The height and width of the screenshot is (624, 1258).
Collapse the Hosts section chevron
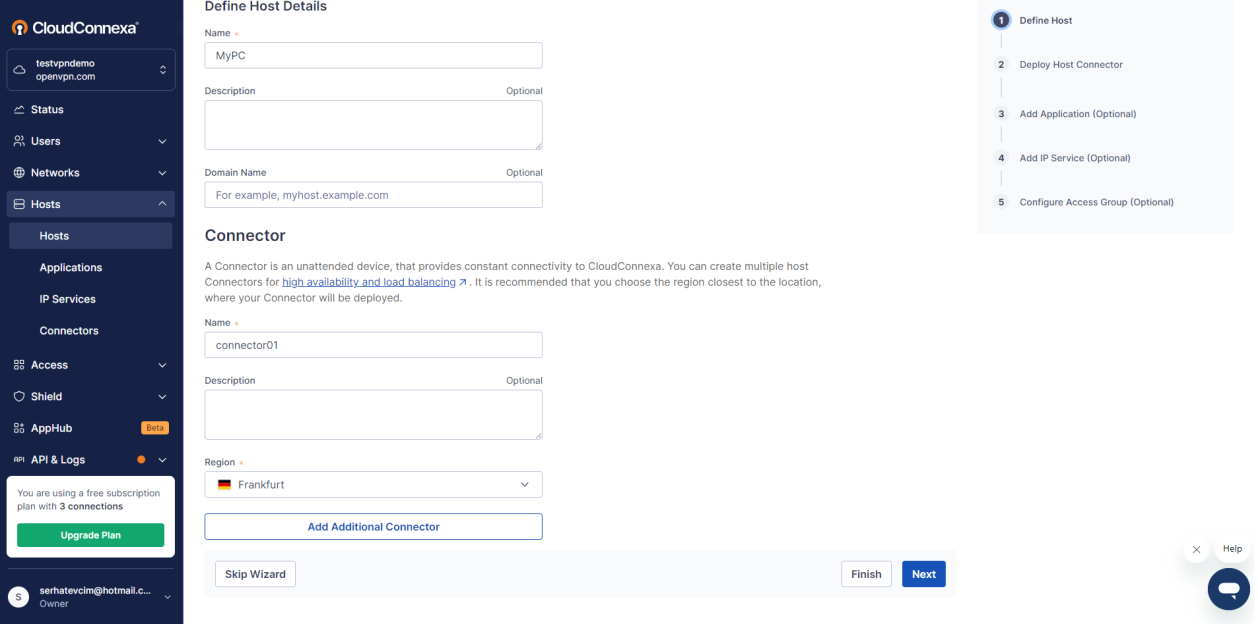tap(162, 204)
